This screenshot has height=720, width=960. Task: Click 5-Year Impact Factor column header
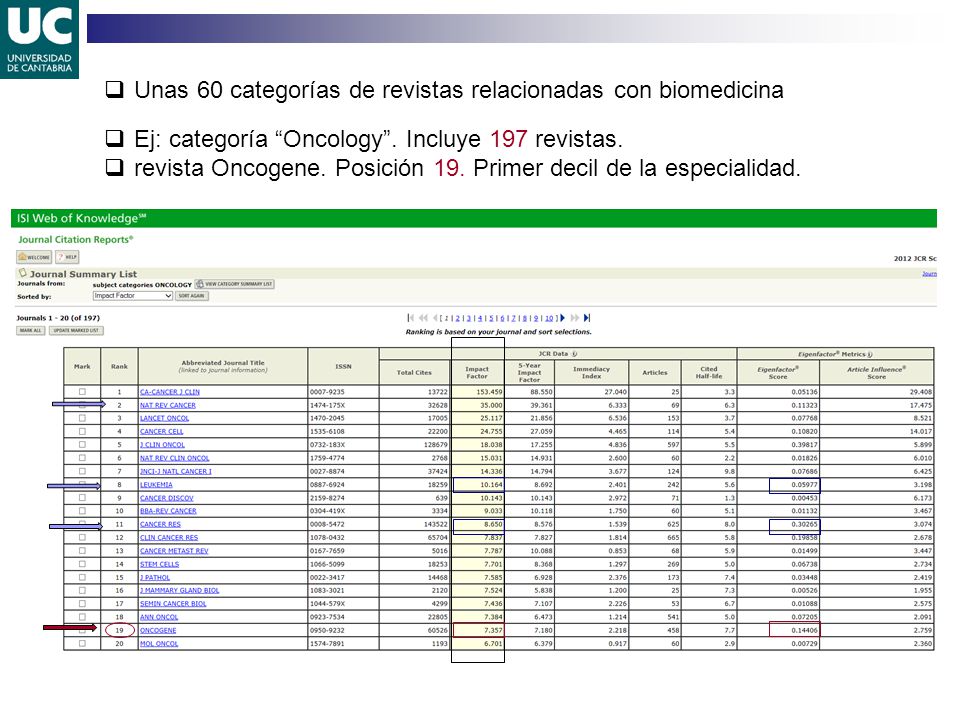tap(530, 372)
